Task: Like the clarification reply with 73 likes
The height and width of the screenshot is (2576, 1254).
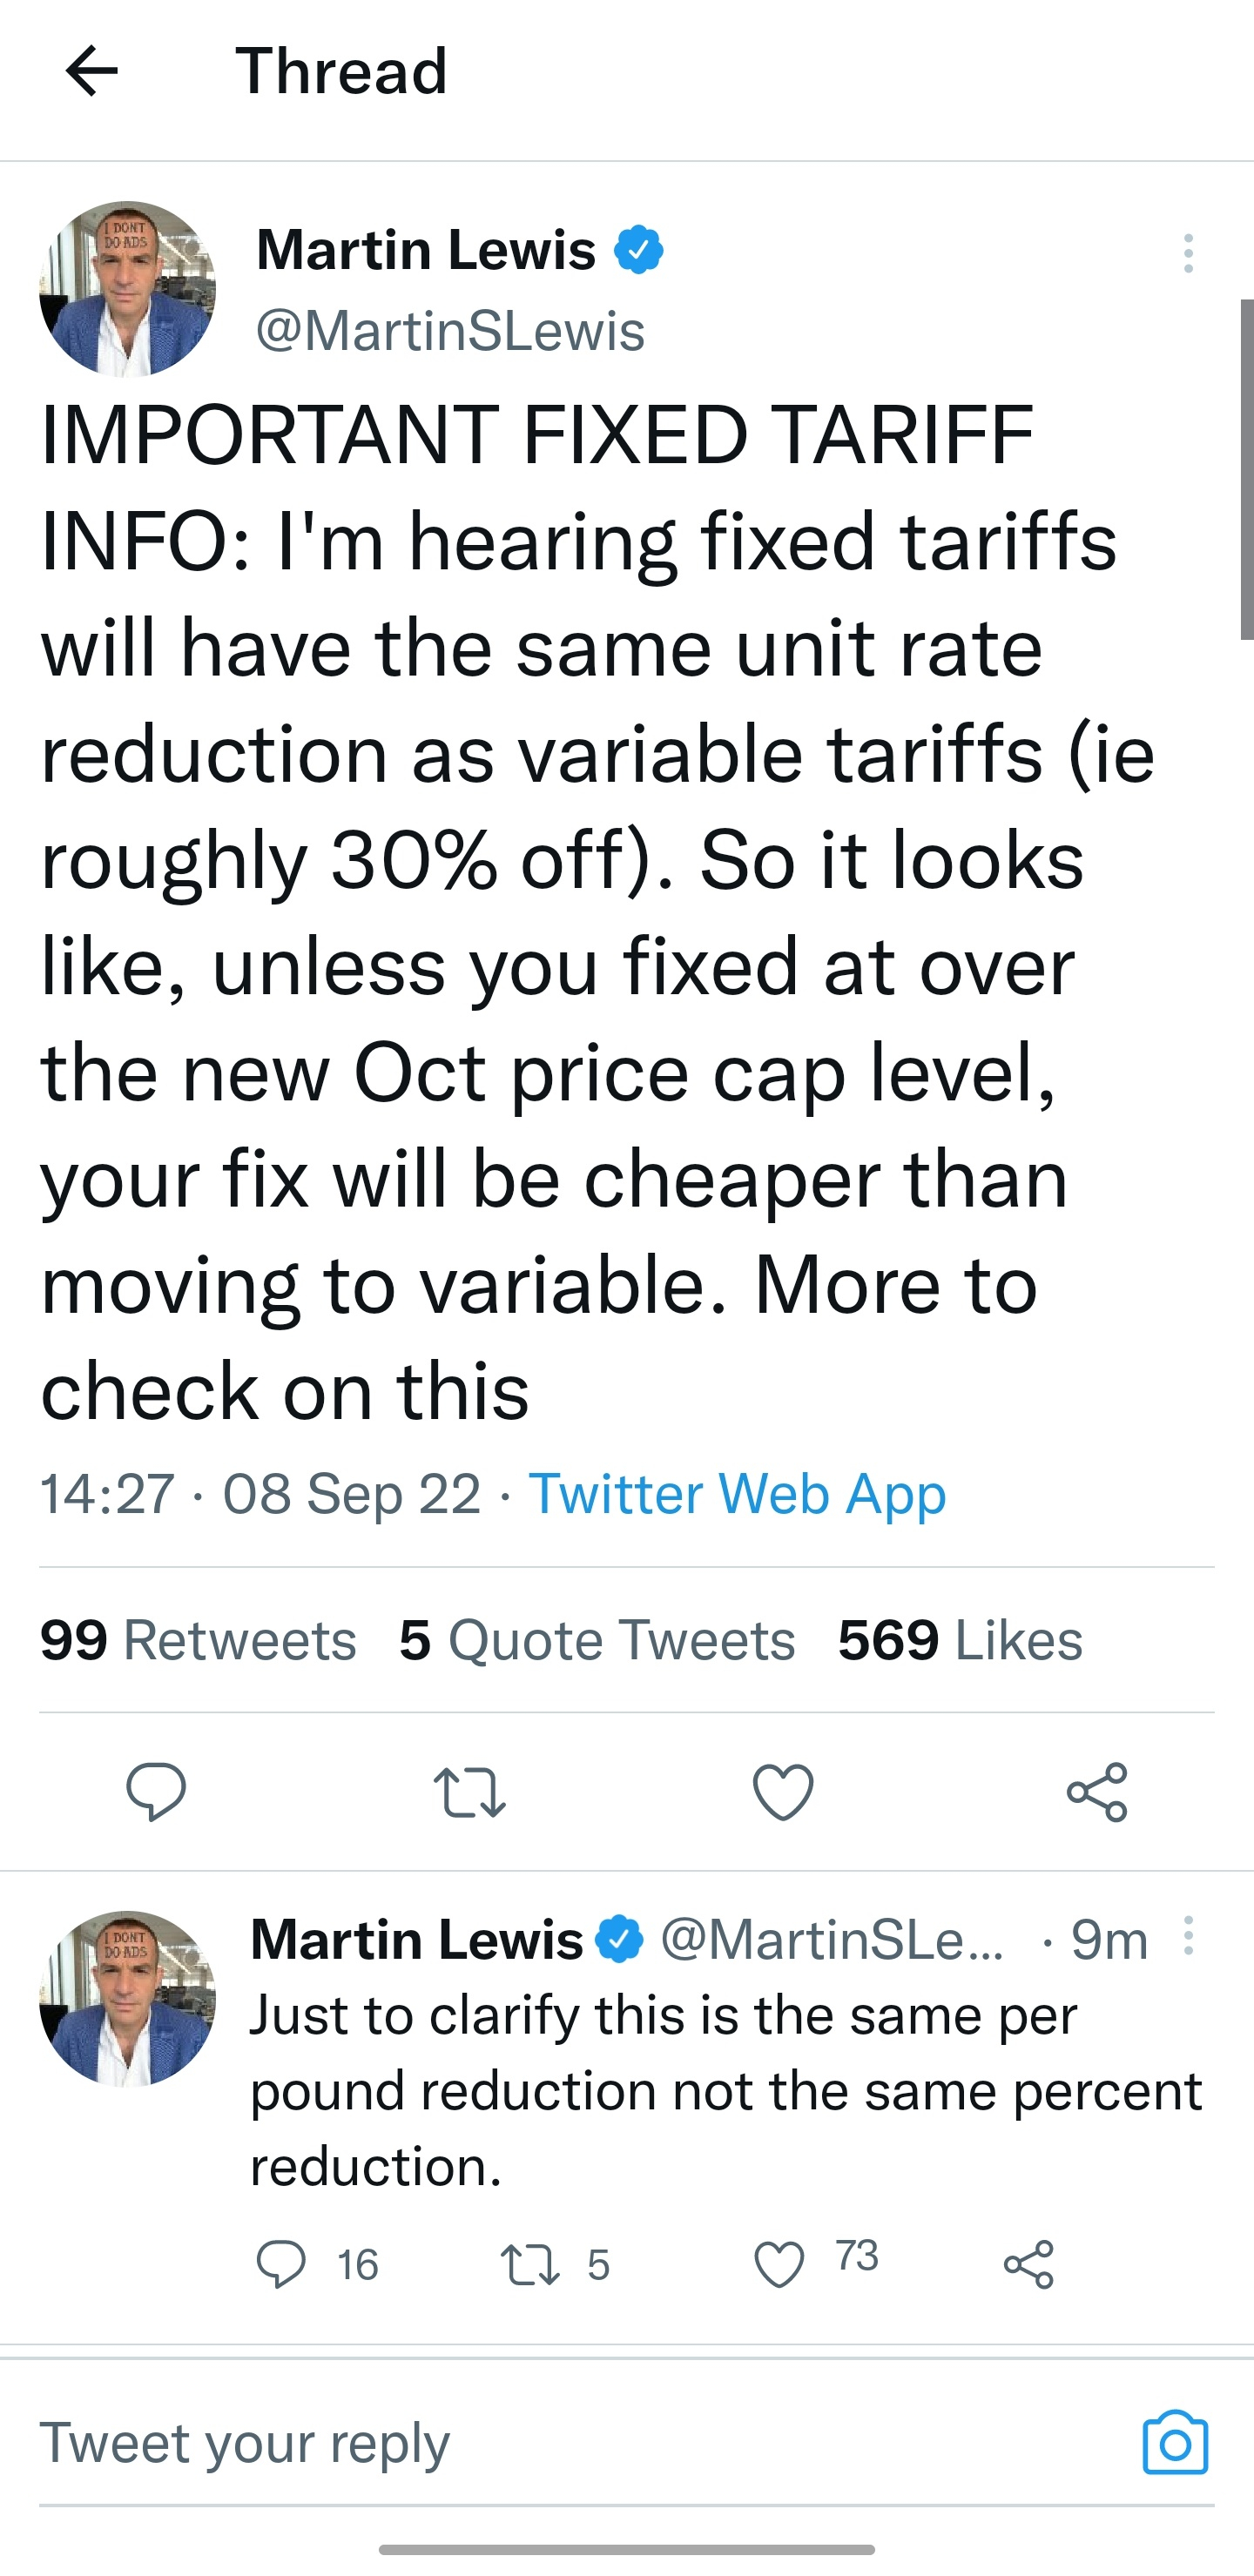Action: [779, 2264]
